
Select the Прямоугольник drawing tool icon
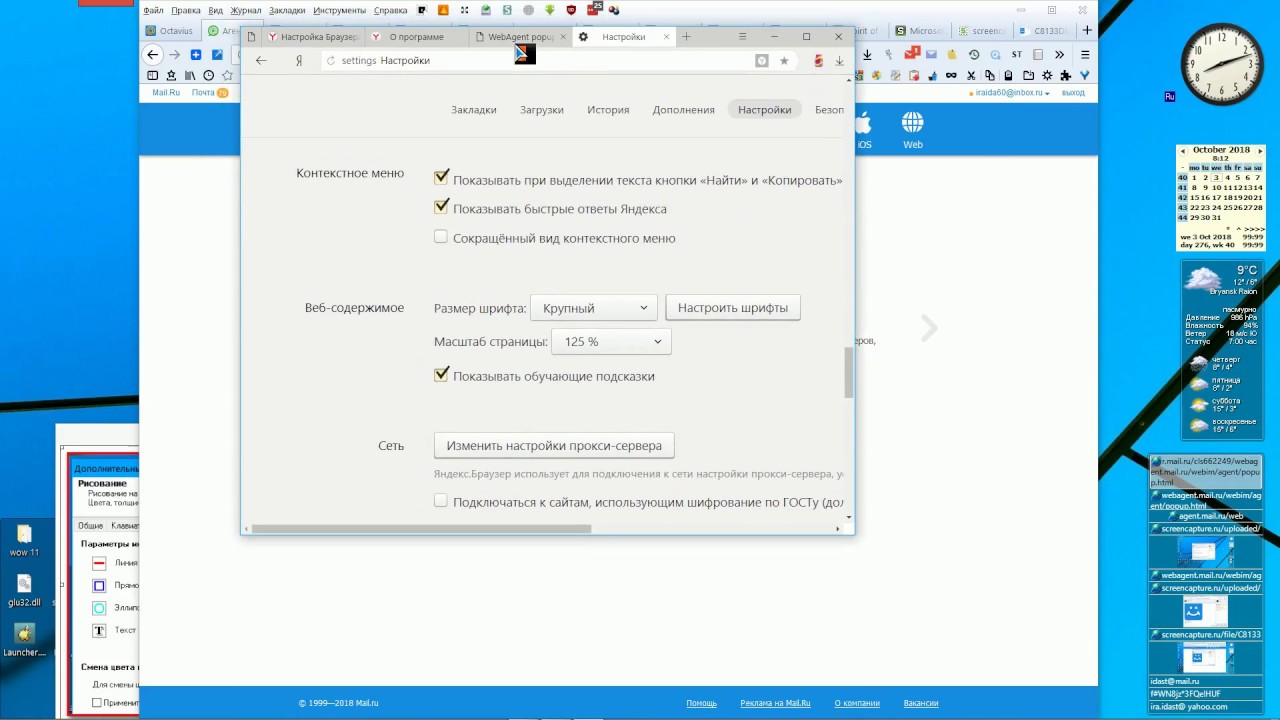pos(99,585)
